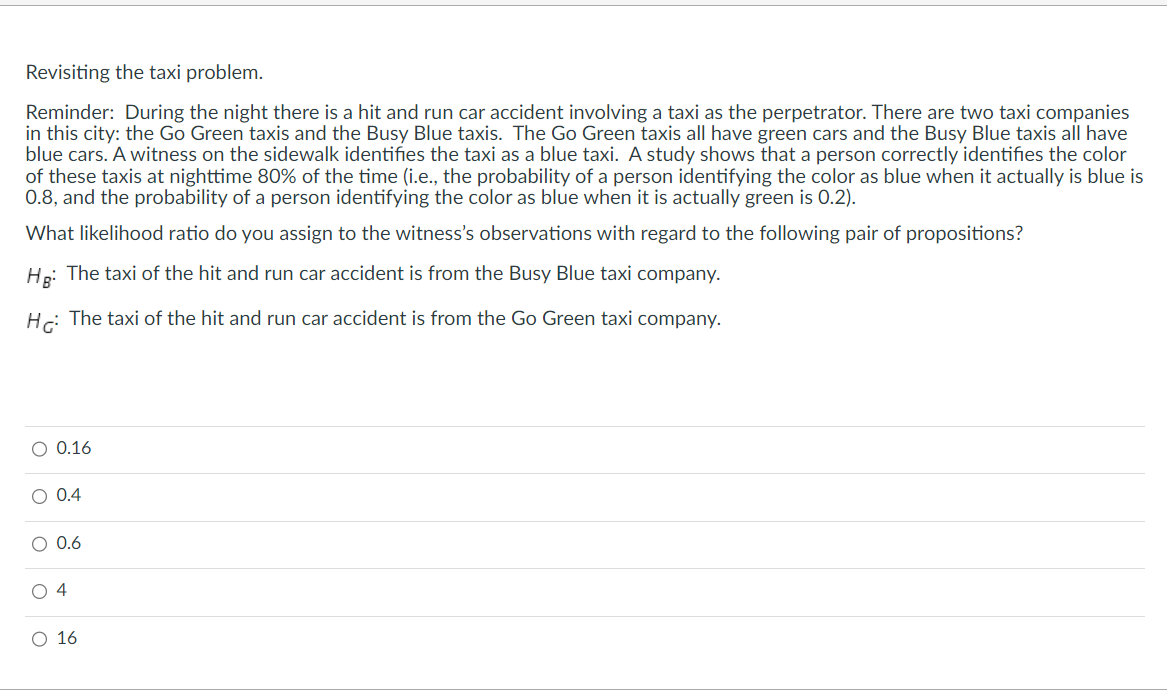Image resolution: width=1167 pixels, height=691 pixels.
Task: Select the radio button for 0.6
Action: [38, 543]
